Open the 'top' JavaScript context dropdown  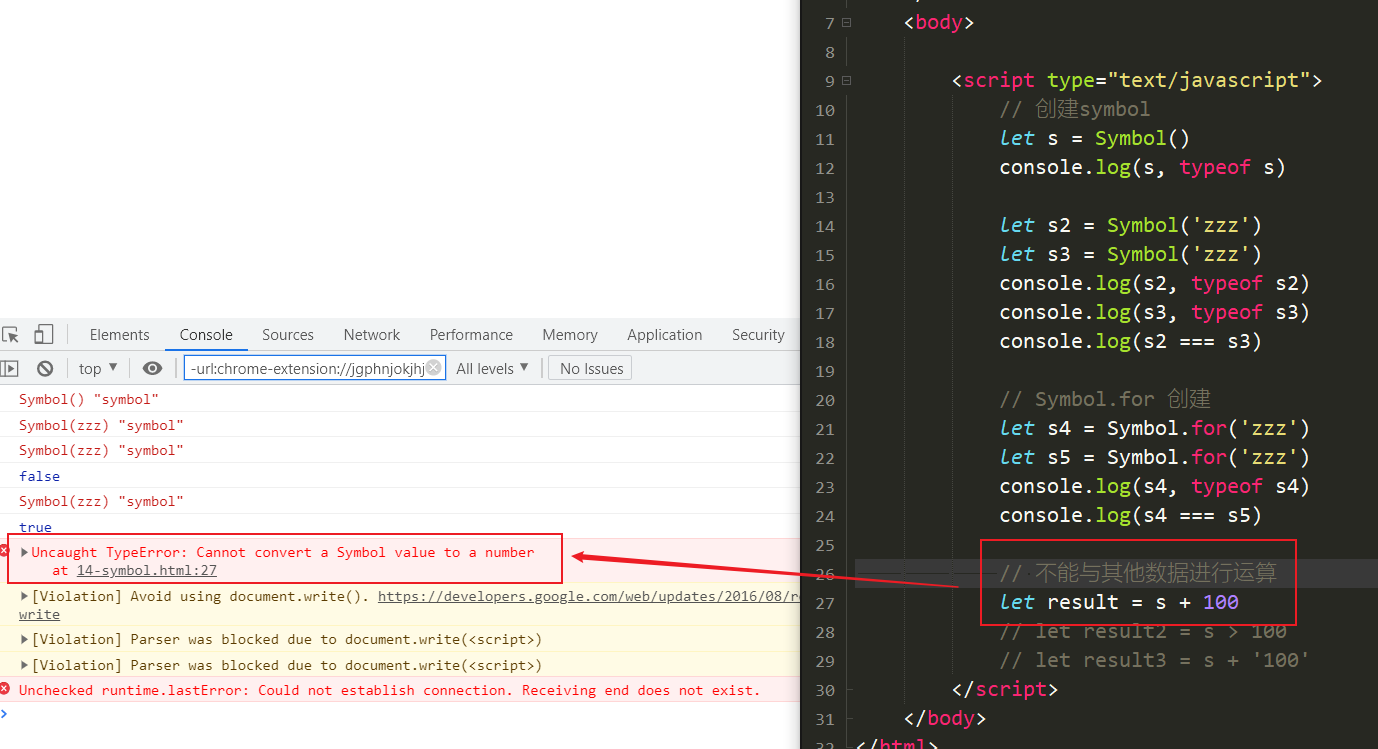coord(98,369)
